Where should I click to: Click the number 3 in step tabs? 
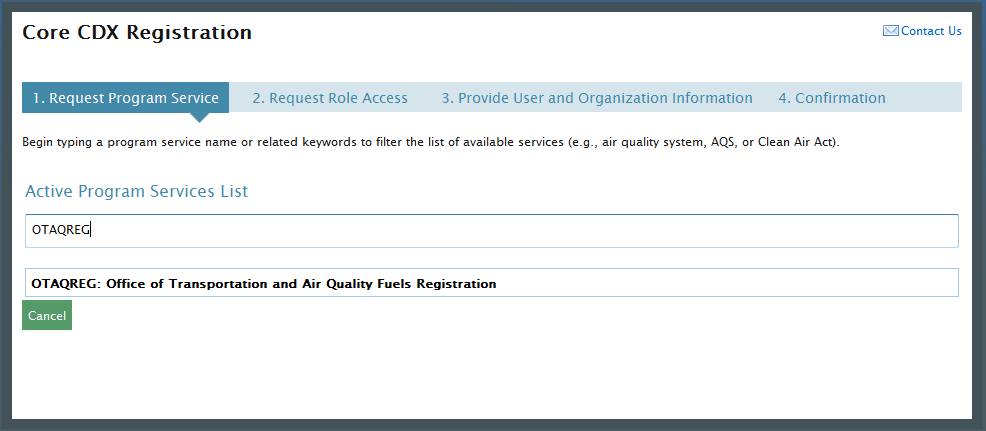click(445, 98)
